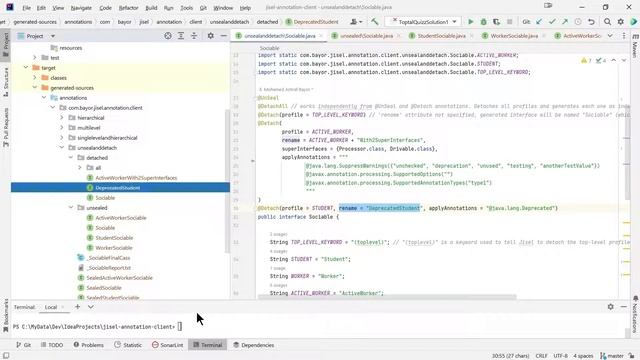640x360 pixels.
Task: Click UTF-8 encoding in status bar
Action: click(560, 356)
